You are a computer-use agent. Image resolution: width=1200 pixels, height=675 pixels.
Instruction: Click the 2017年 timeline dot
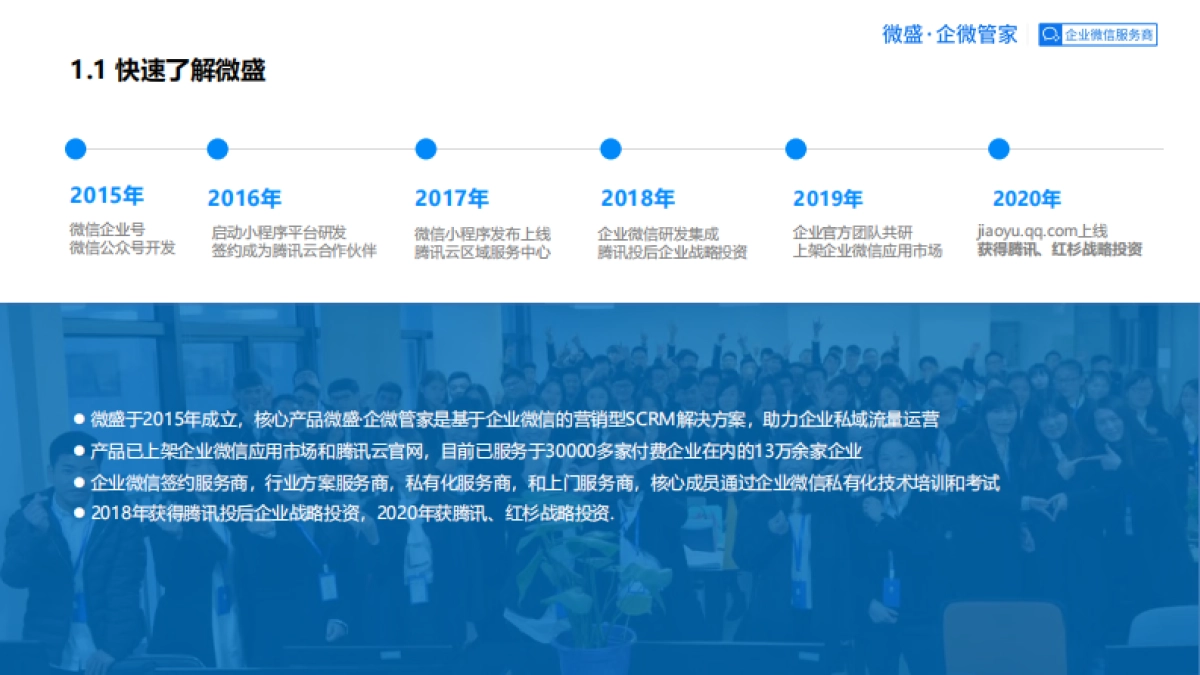425,148
